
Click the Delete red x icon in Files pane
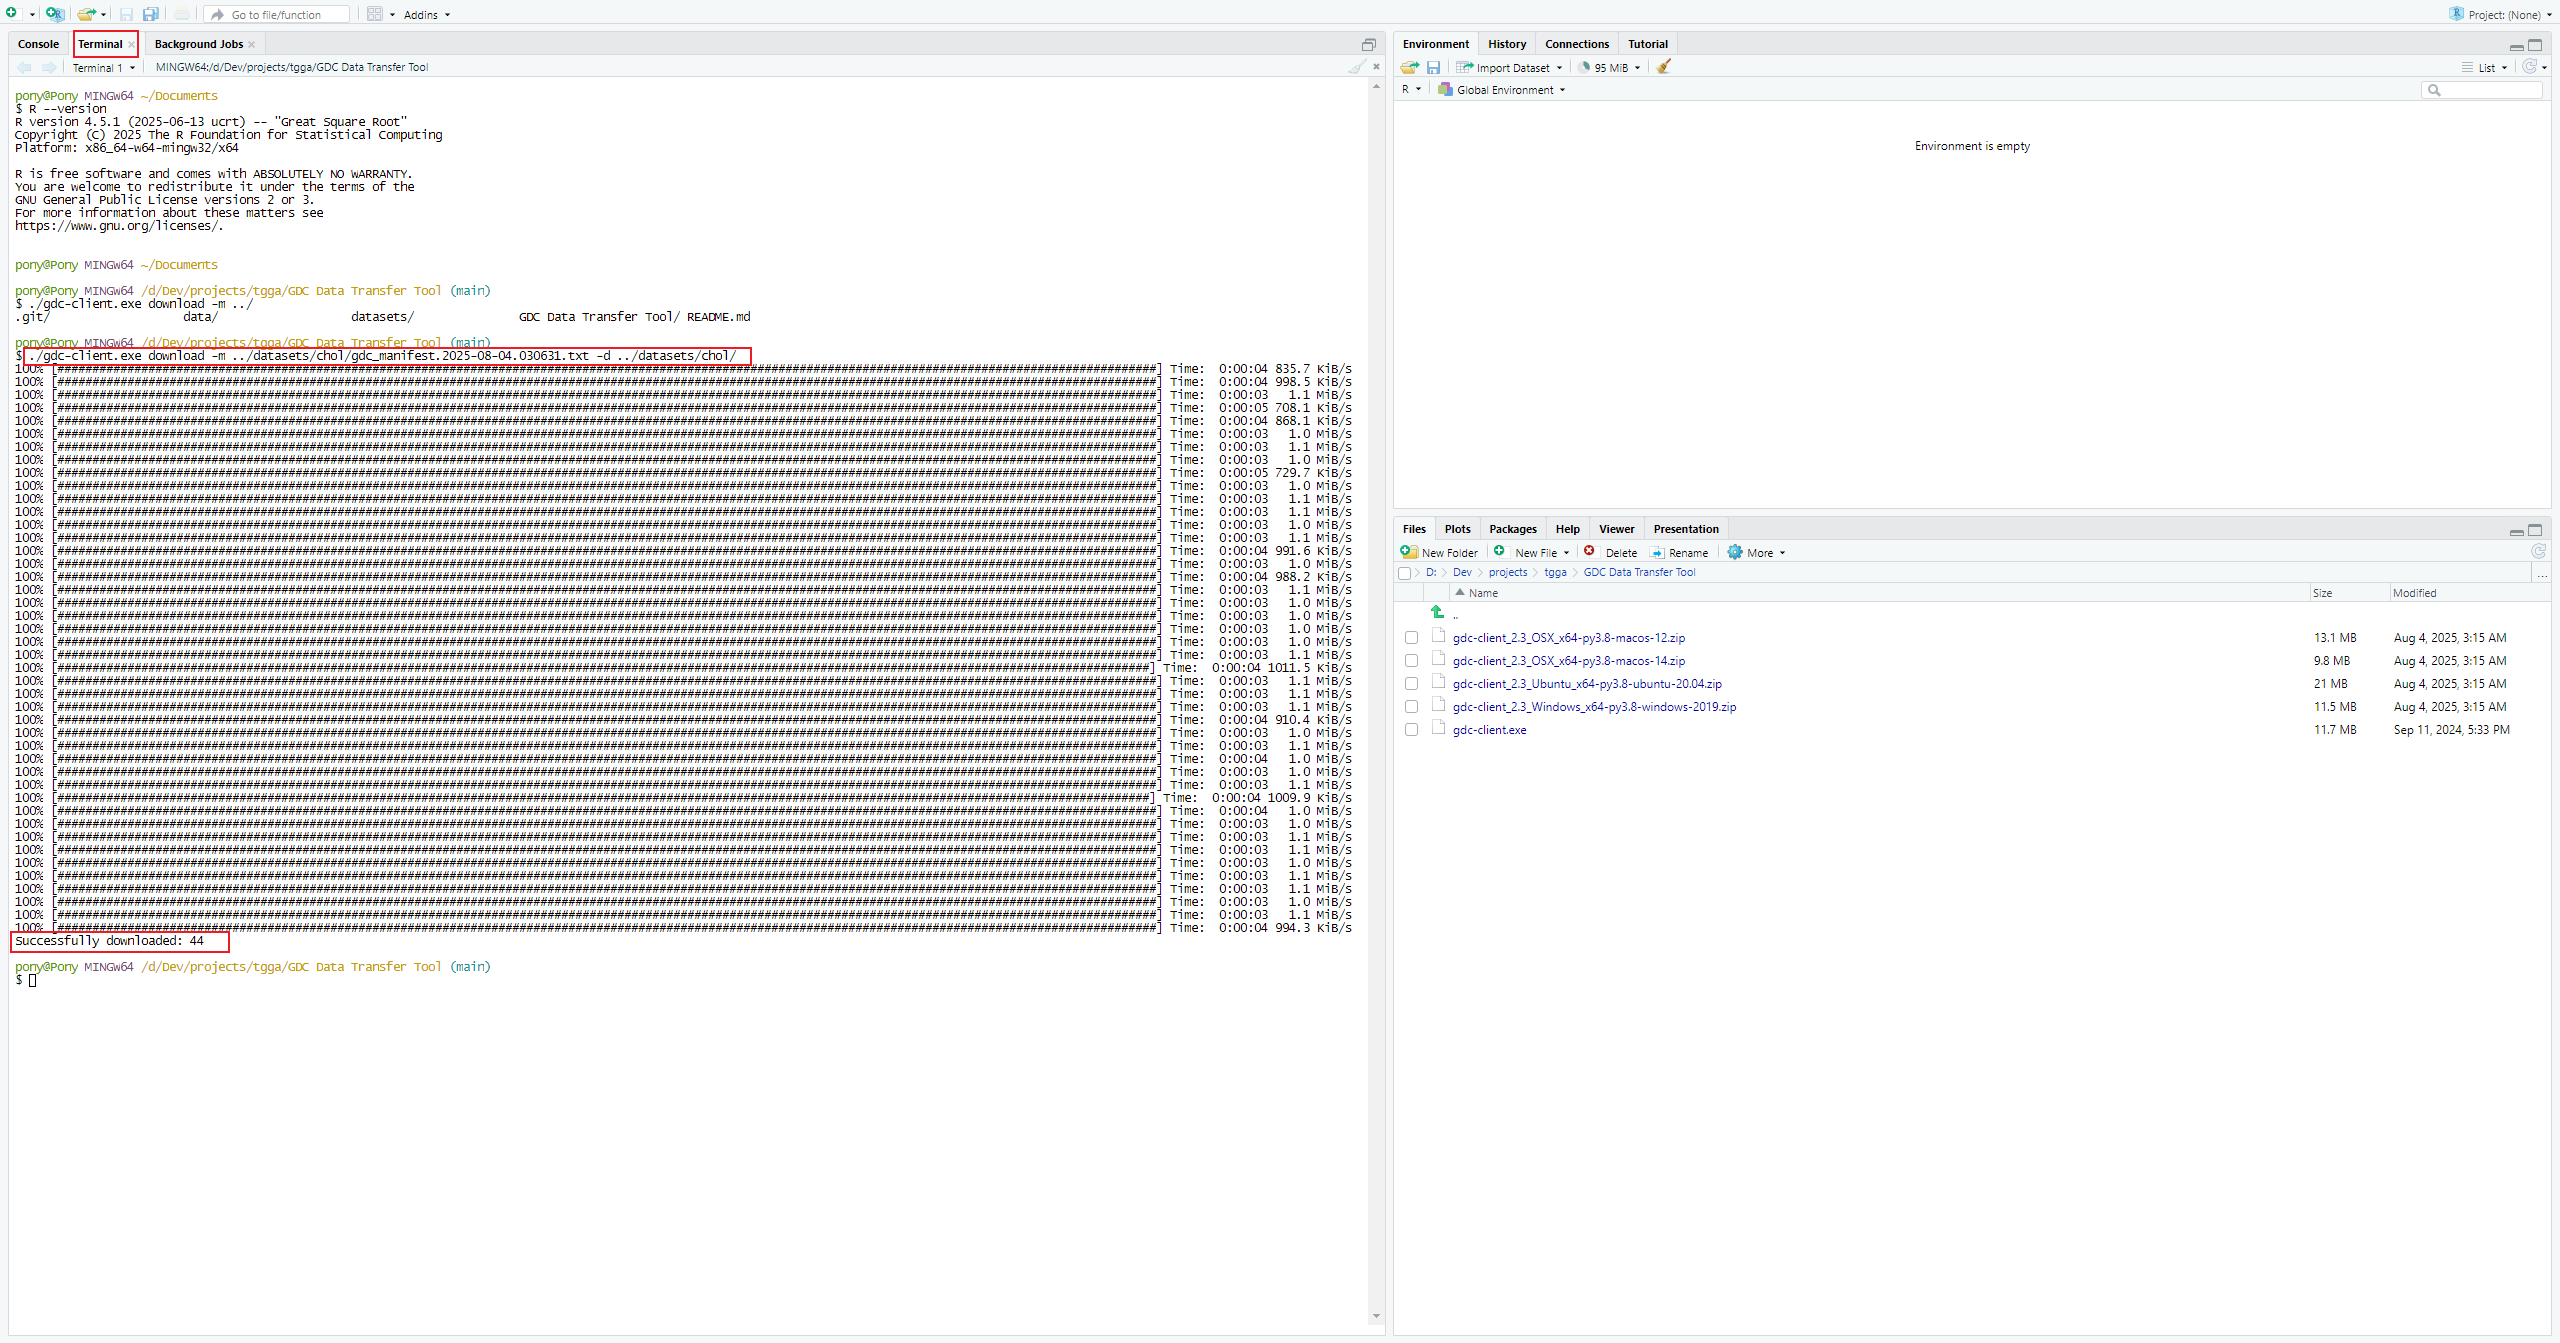[1589, 551]
